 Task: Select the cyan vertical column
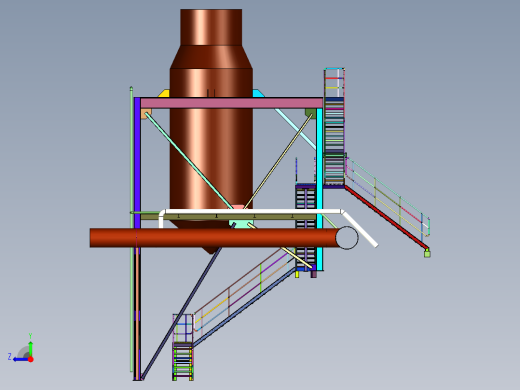(x=320, y=189)
